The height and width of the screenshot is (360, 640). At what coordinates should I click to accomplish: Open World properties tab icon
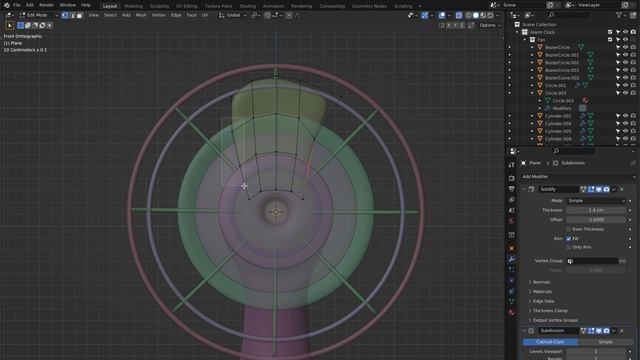[512, 221]
